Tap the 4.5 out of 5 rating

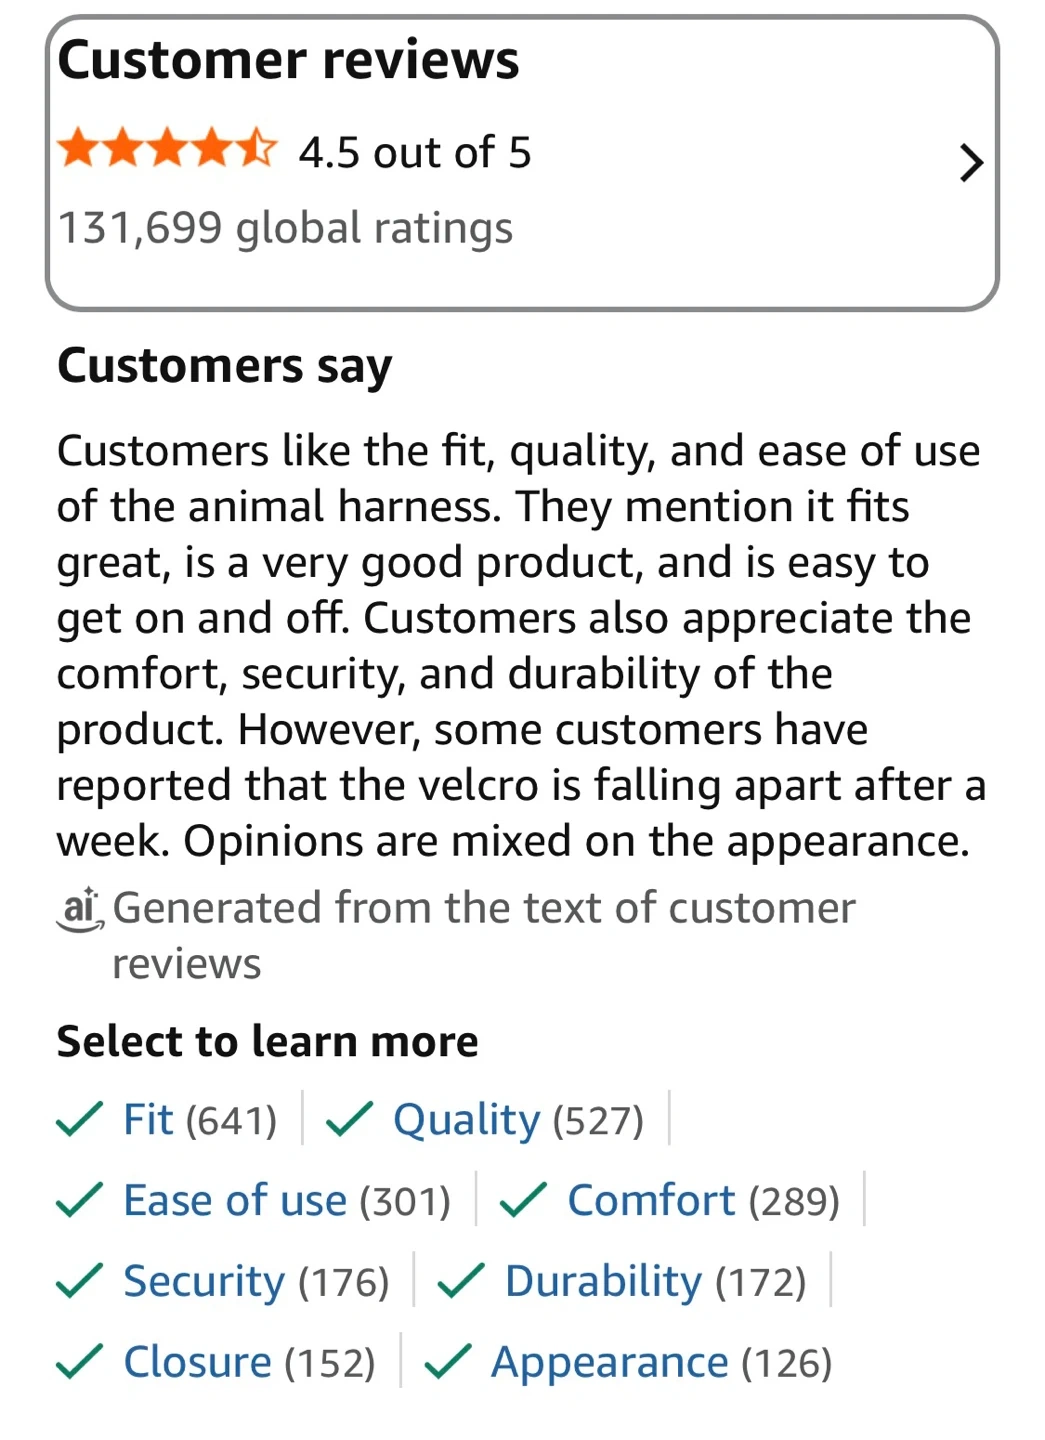pos(415,153)
